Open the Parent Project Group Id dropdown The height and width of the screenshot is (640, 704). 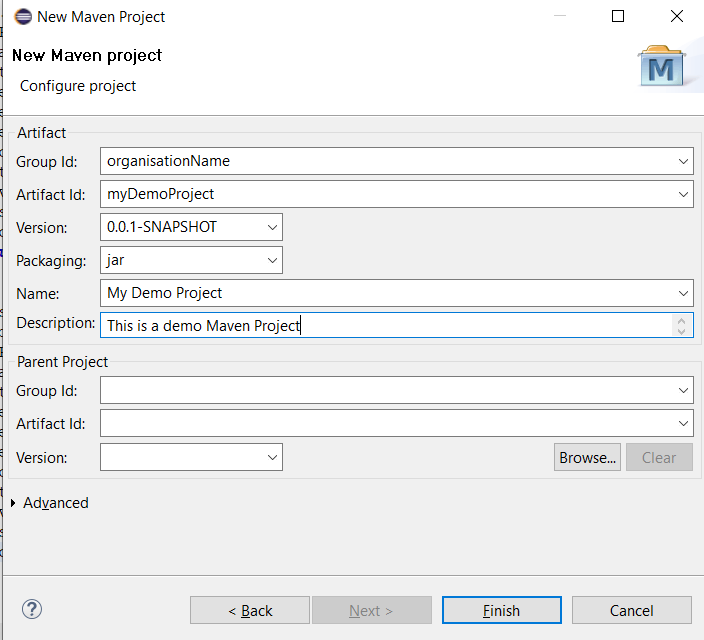coord(683,391)
